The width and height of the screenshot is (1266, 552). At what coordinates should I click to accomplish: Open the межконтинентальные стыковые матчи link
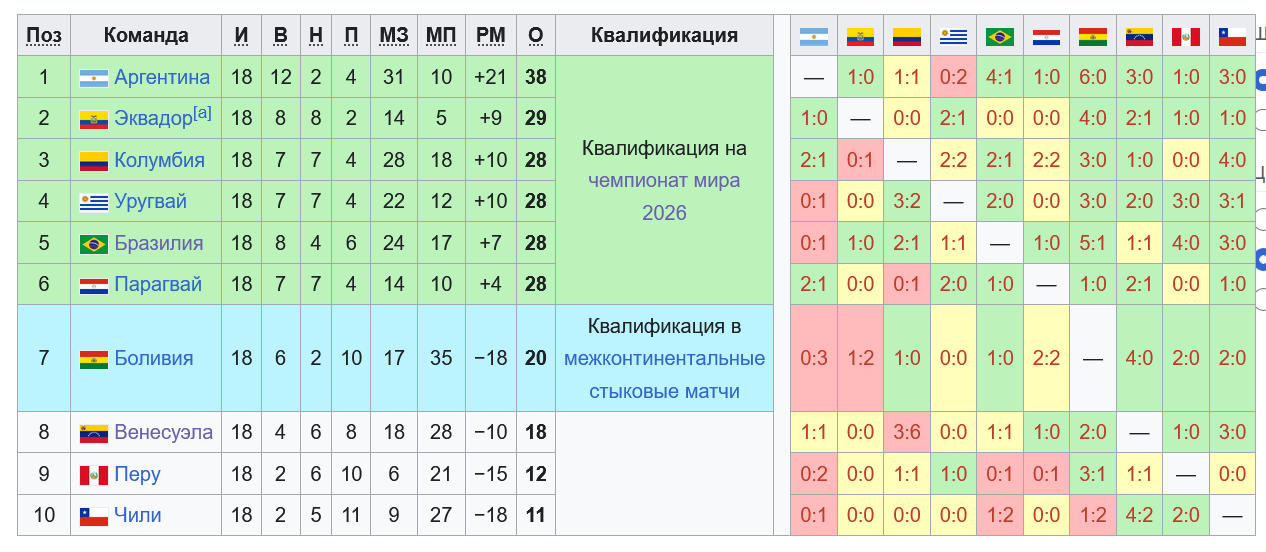[664, 374]
